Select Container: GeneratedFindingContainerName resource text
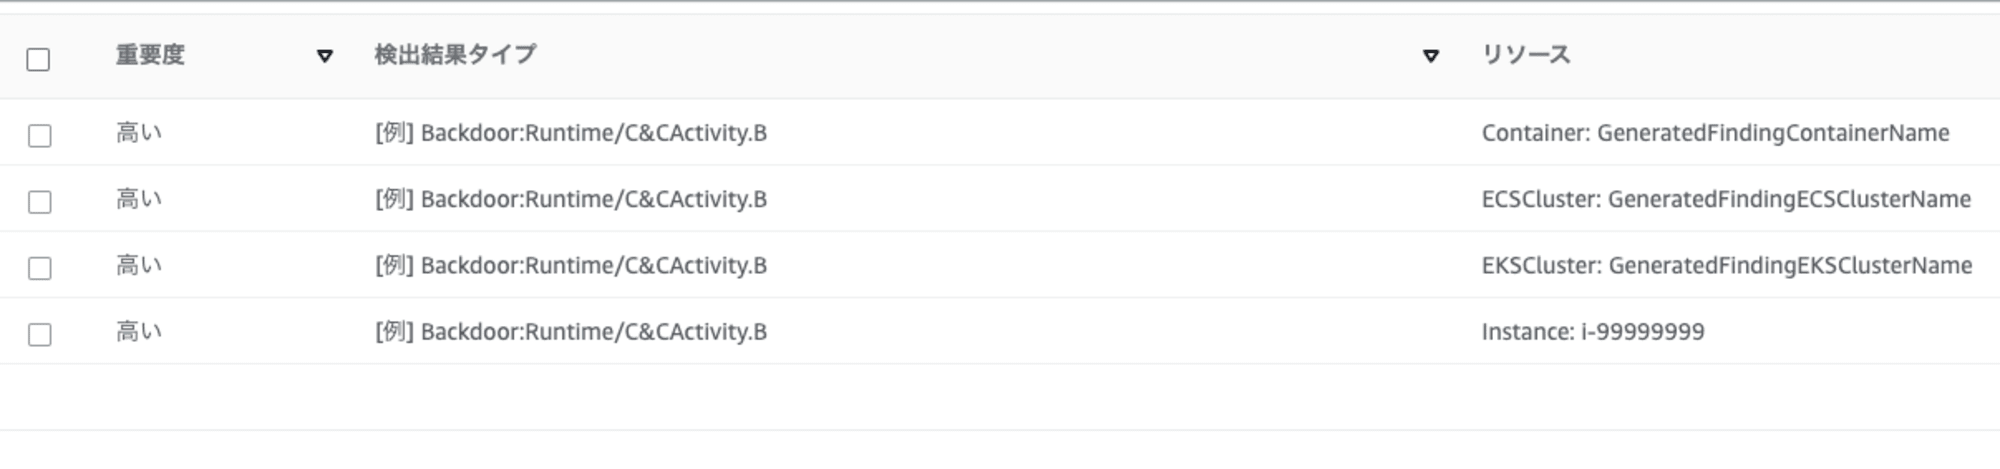Image resolution: width=2000 pixels, height=469 pixels. click(x=1715, y=133)
